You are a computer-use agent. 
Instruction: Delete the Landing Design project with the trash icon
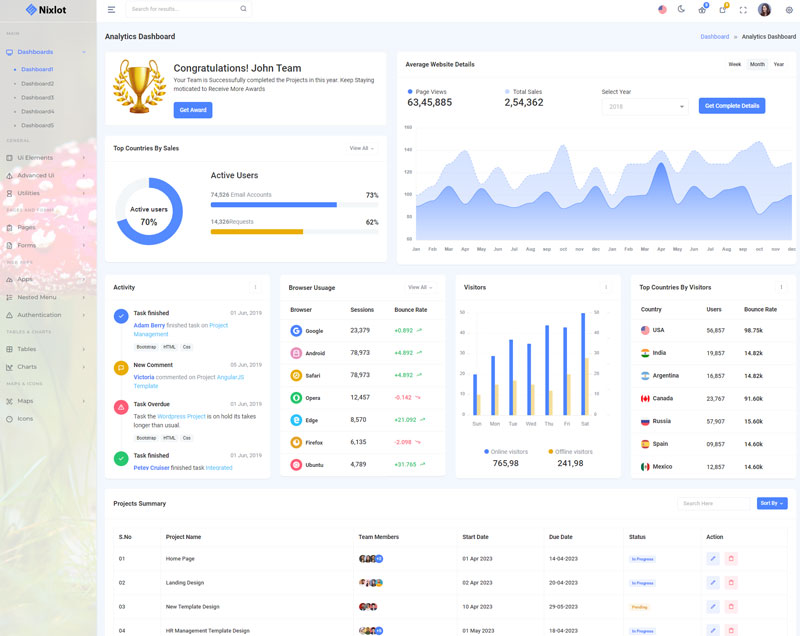click(731, 582)
